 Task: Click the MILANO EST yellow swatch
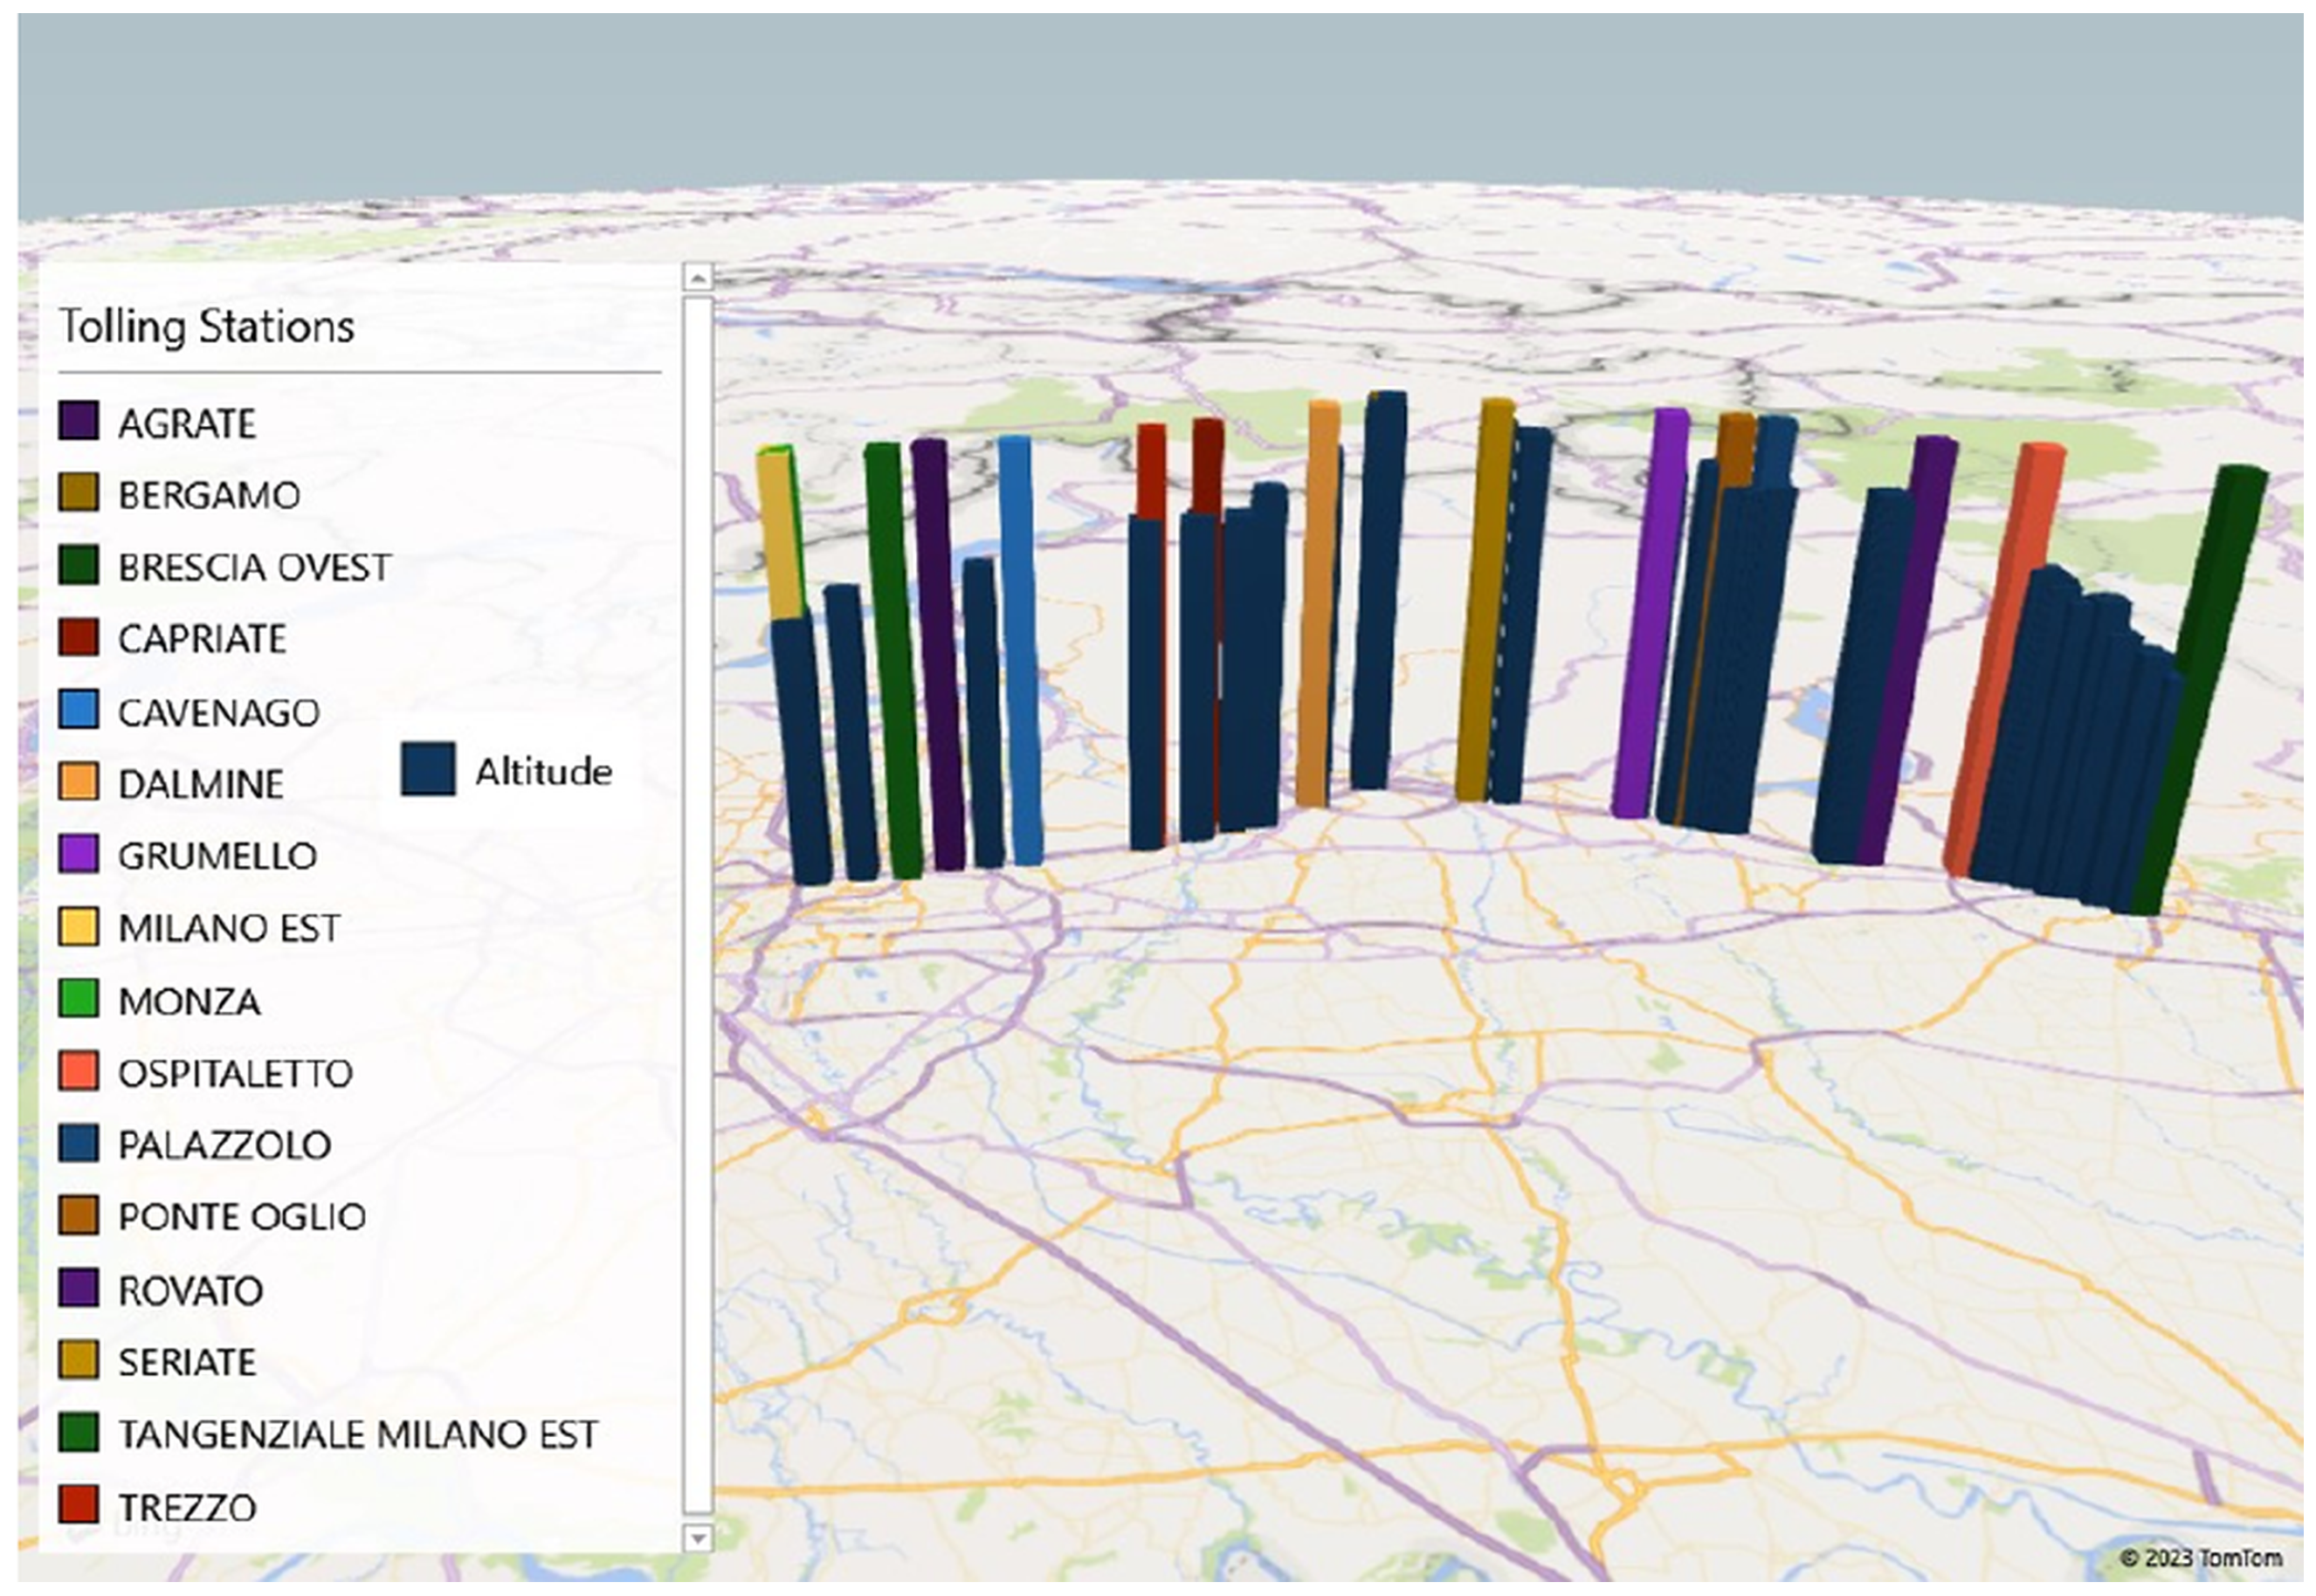[x=79, y=927]
